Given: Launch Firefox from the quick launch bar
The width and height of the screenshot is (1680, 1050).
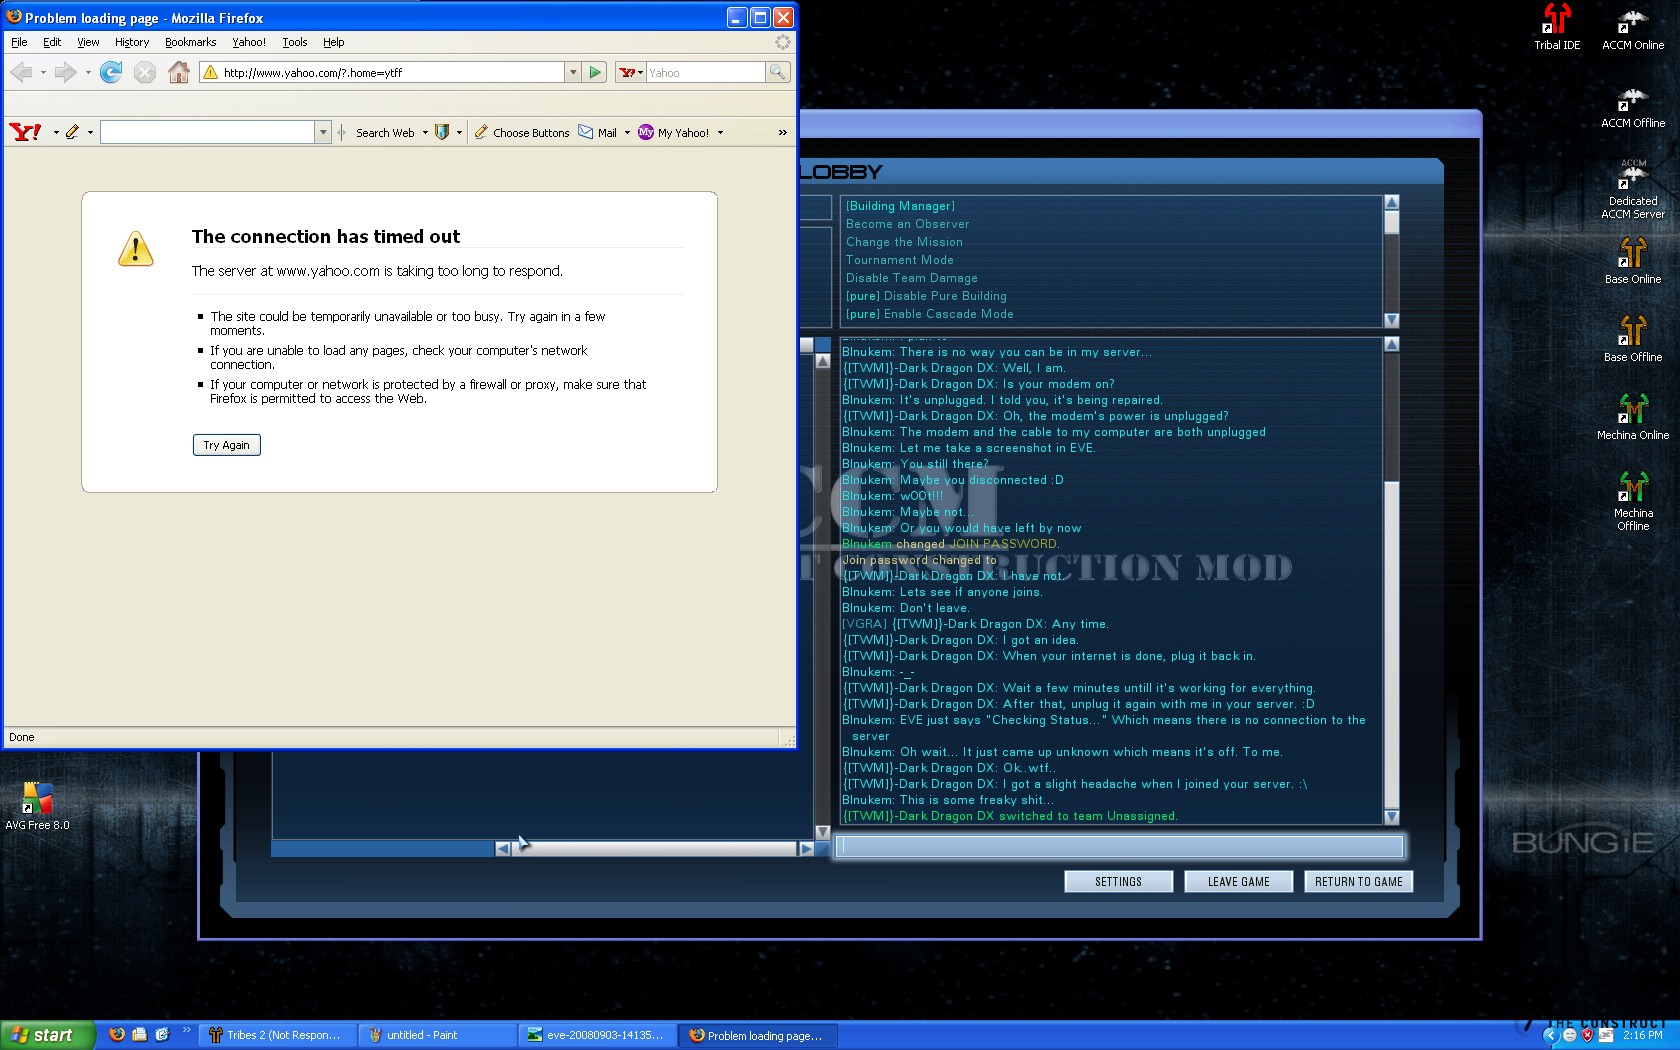Looking at the screenshot, I should [117, 1035].
